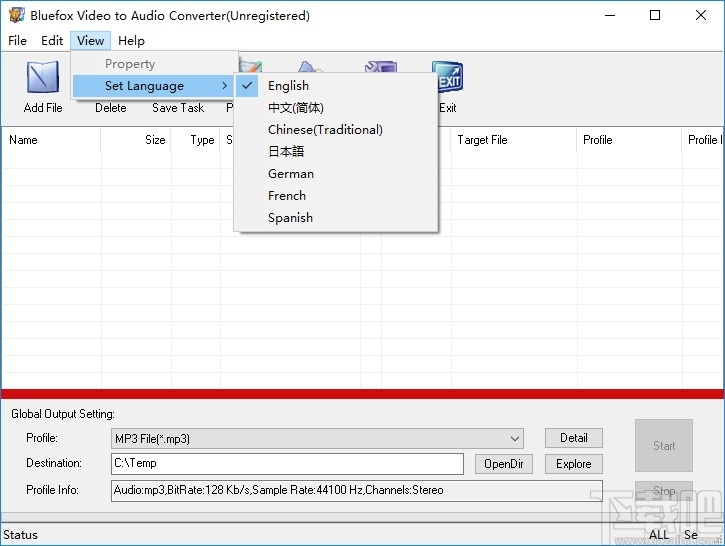Image resolution: width=725 pixels, height=546 pixels.
Task: Maximize the Bluefox converter window
Action: pyautogui.click(x=655, y=15)
